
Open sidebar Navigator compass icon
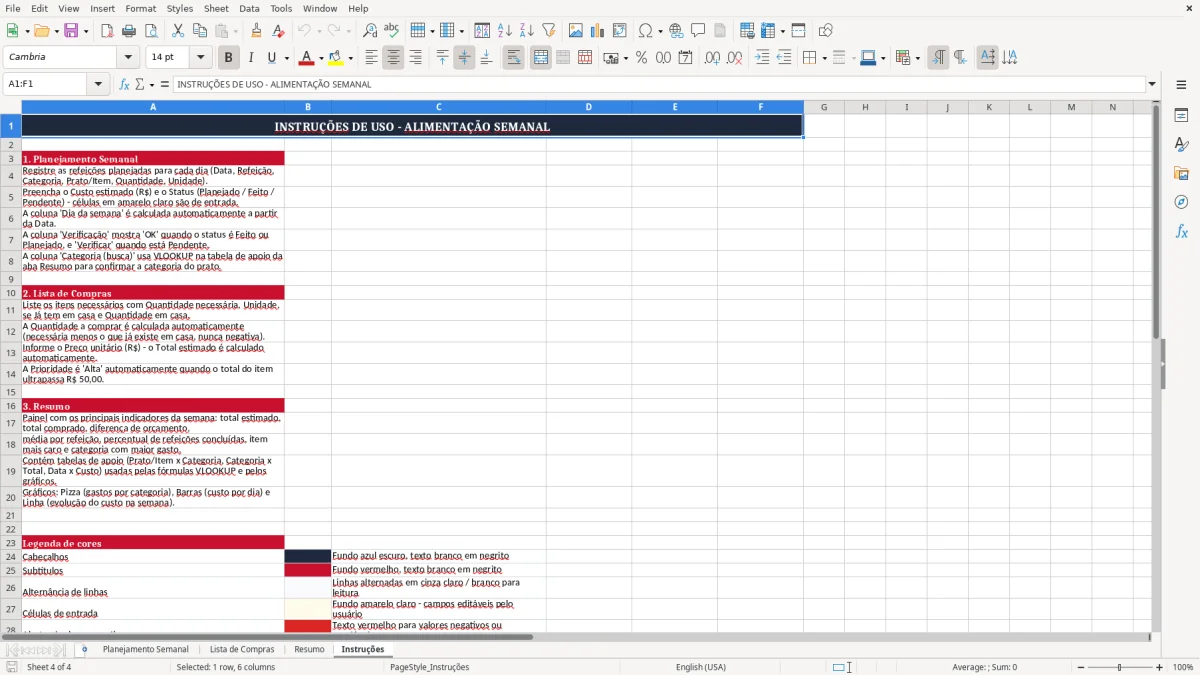tap(1181, 202)
